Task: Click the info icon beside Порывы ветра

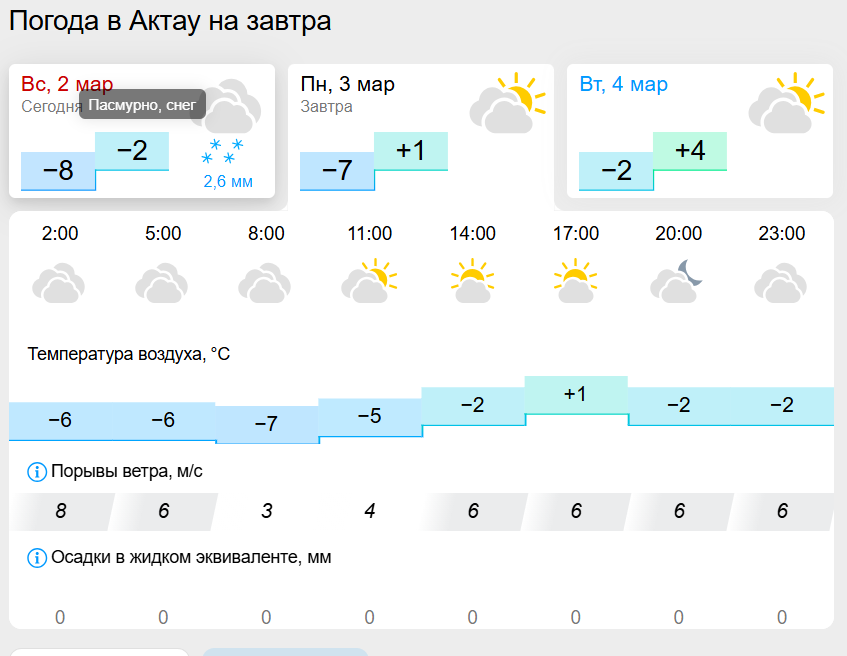Action: click(37, 471)
